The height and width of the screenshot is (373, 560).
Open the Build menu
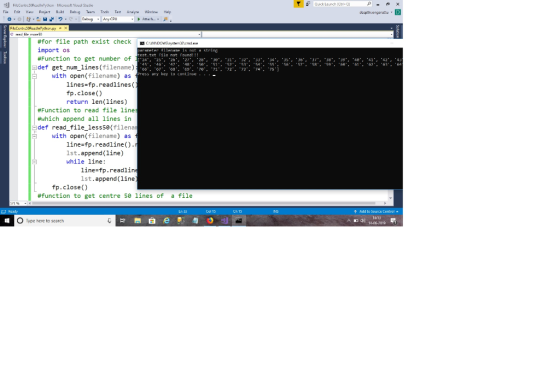(60, 12)
